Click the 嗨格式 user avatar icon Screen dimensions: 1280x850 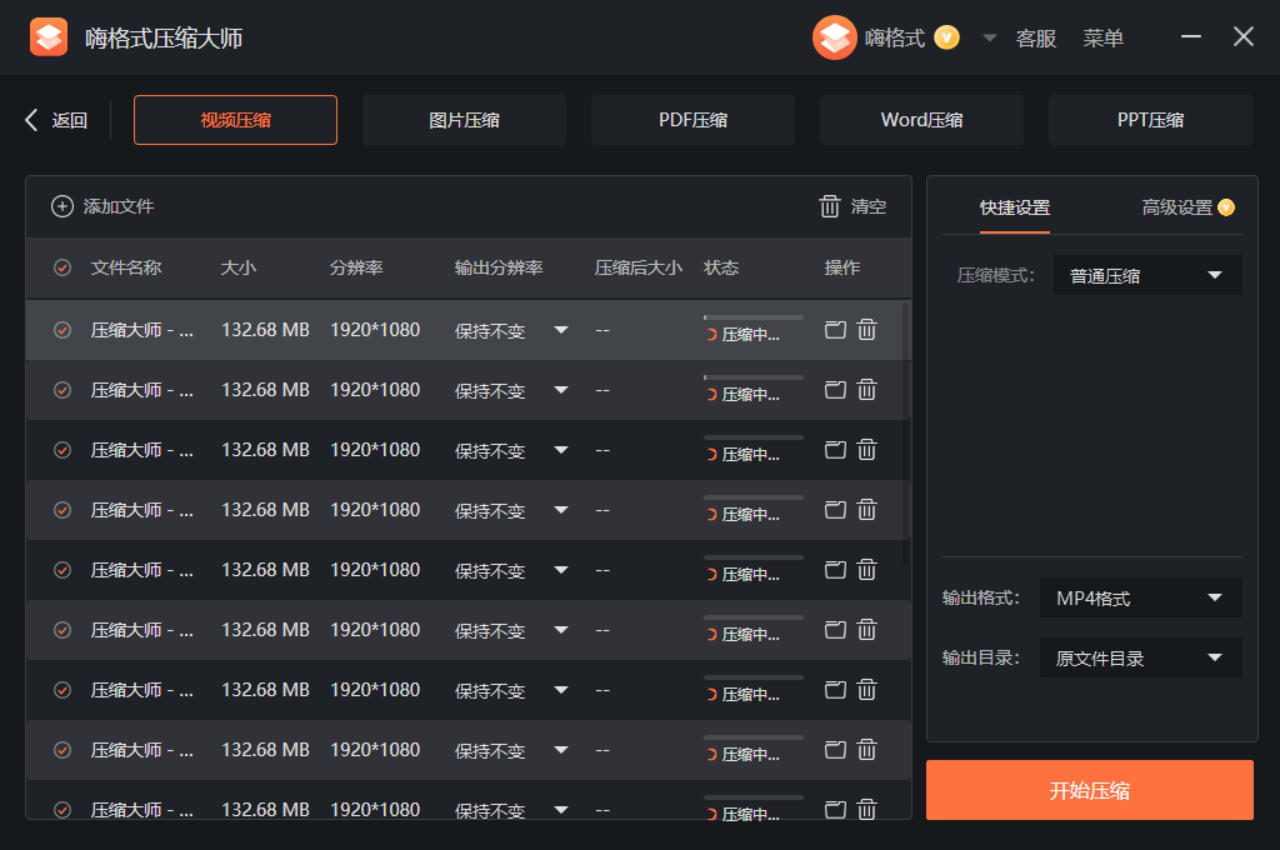point(834,38)
